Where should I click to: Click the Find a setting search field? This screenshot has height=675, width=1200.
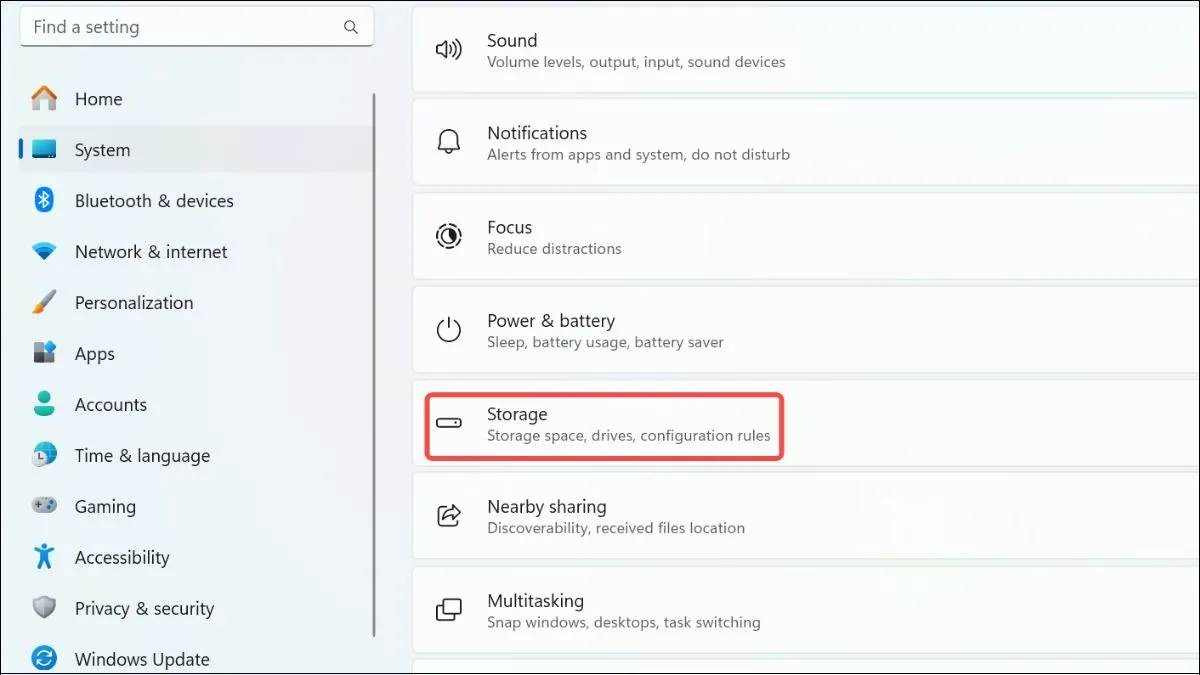pos(180,26)
